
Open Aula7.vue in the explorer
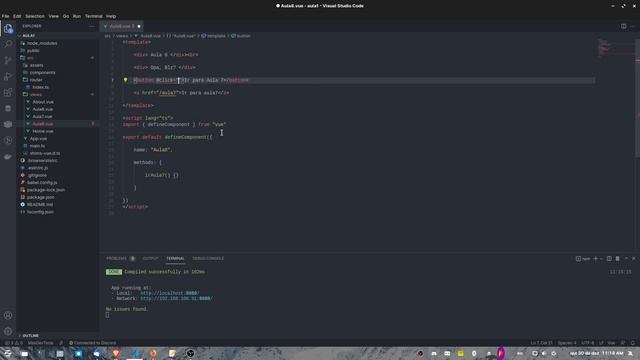(57, 116)
